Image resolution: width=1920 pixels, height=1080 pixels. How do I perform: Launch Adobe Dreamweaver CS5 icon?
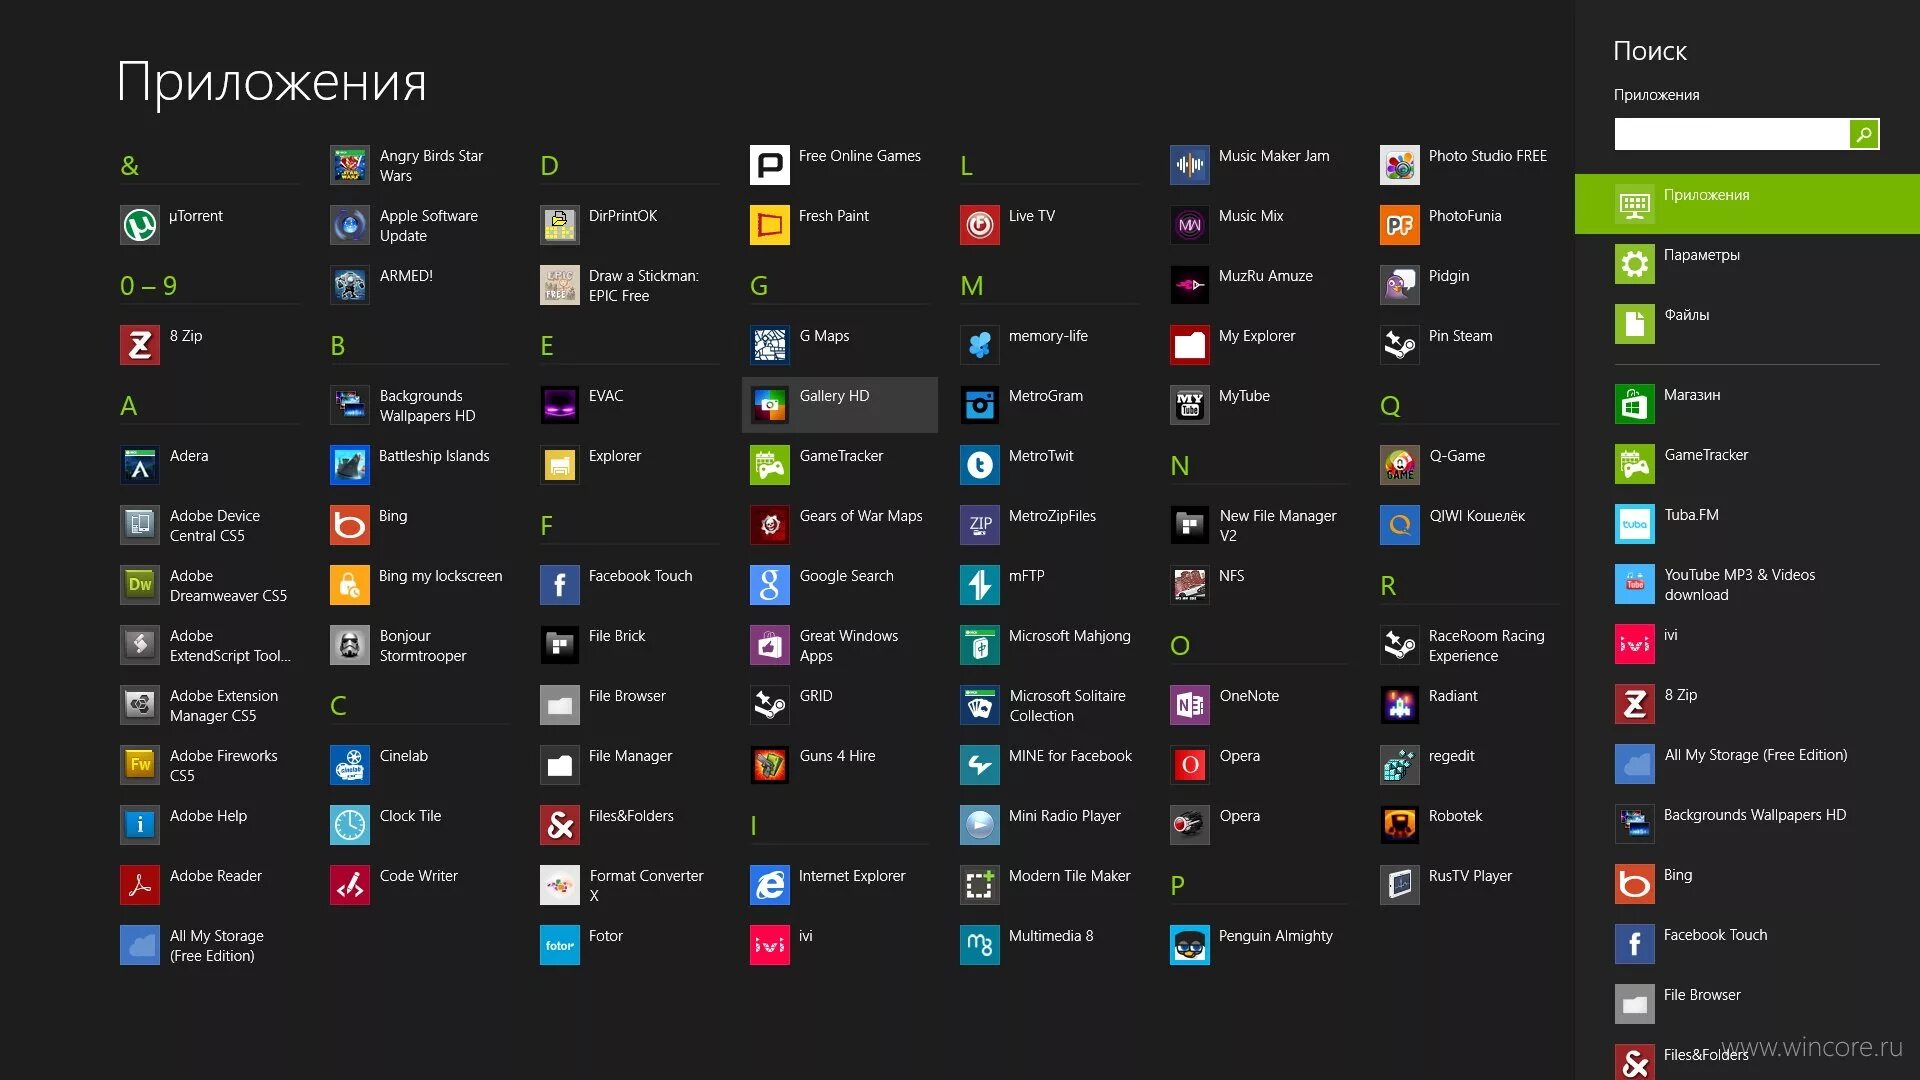(x=140, y=585)
